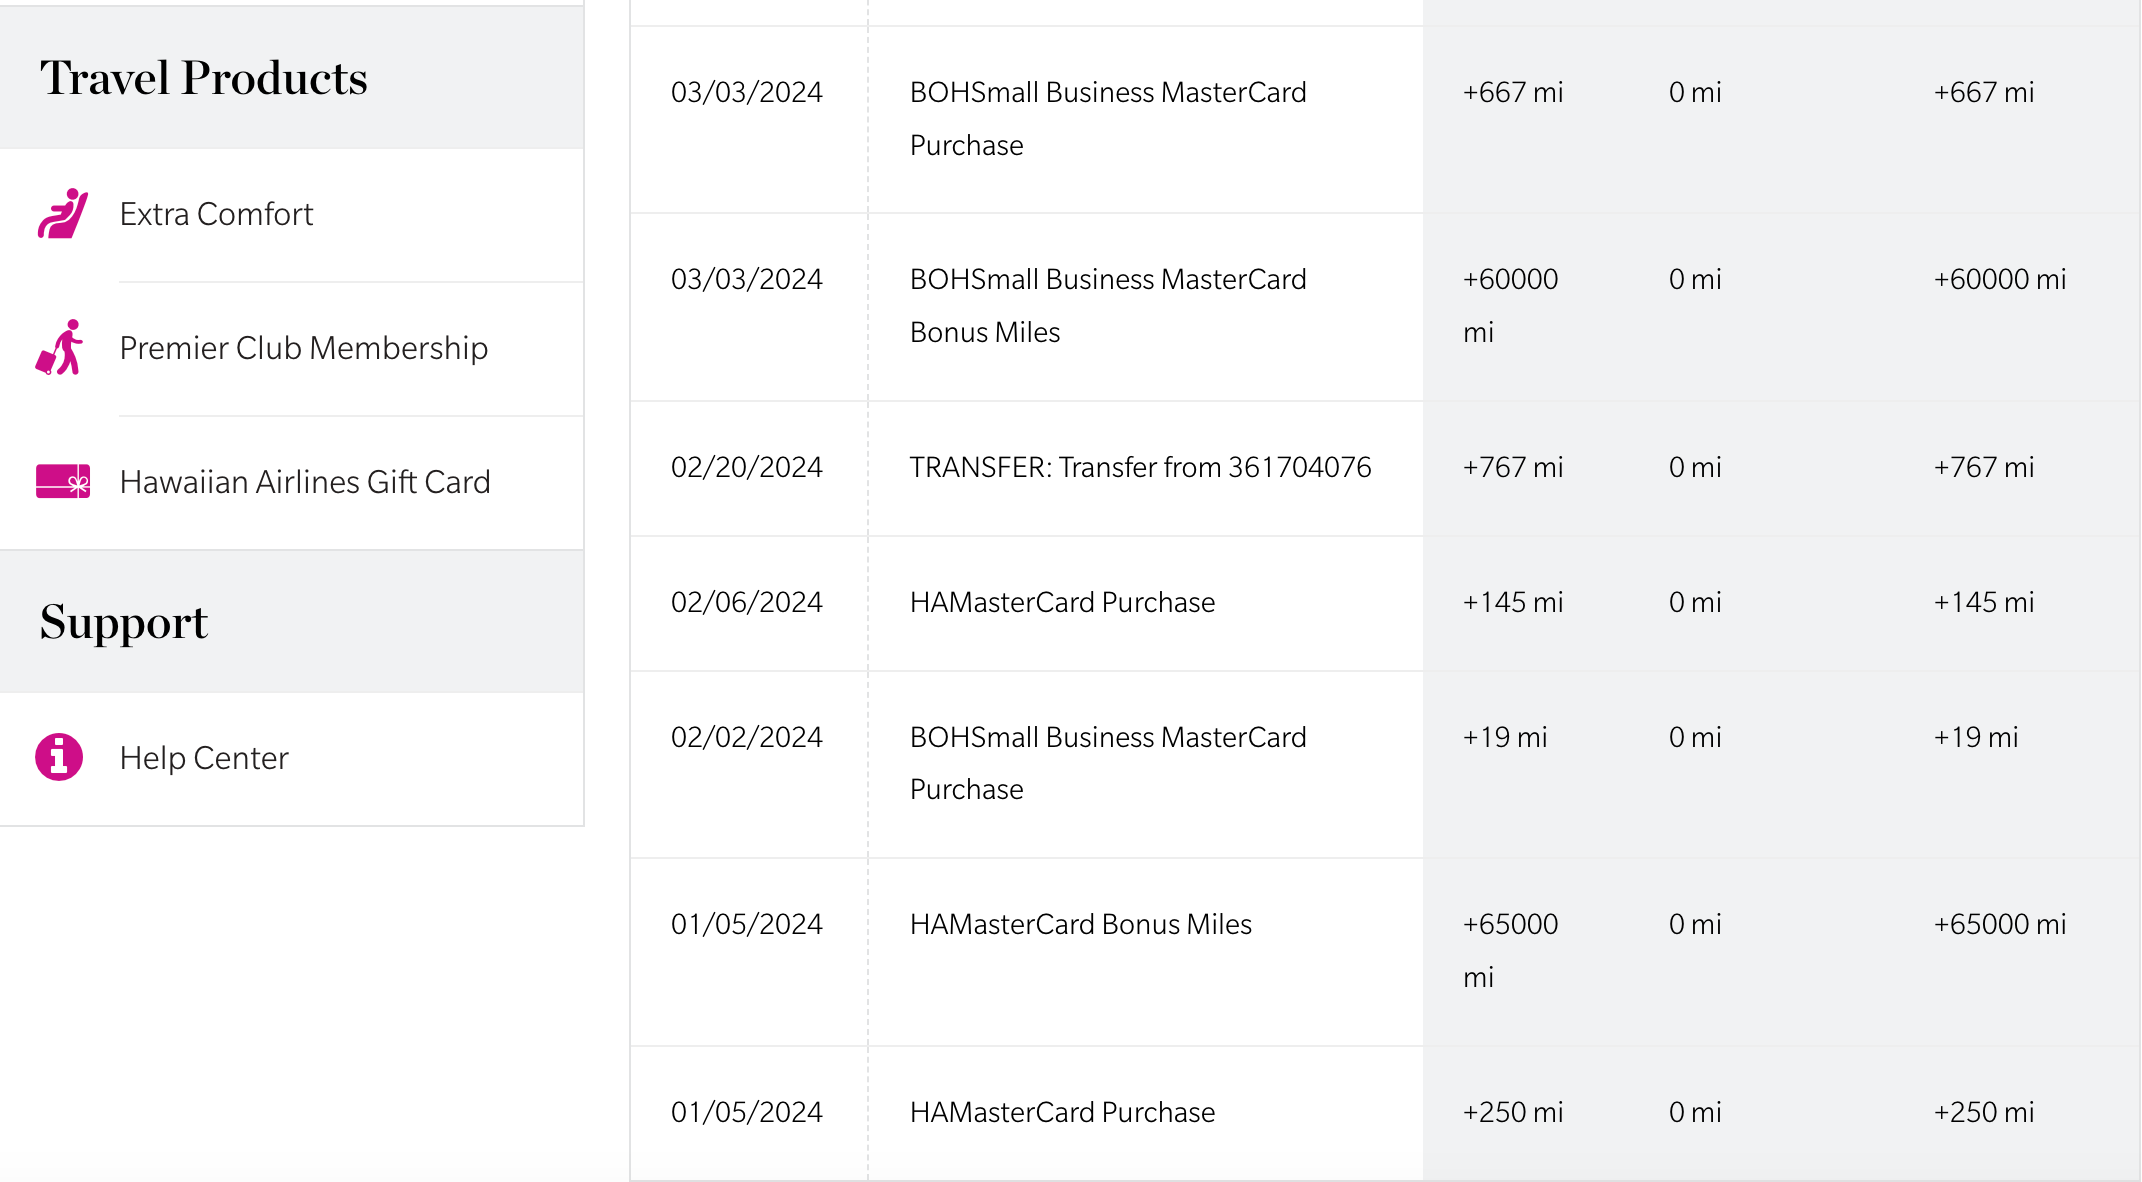Open the Help Center page
The image size is (2142, 1182).
204,757
